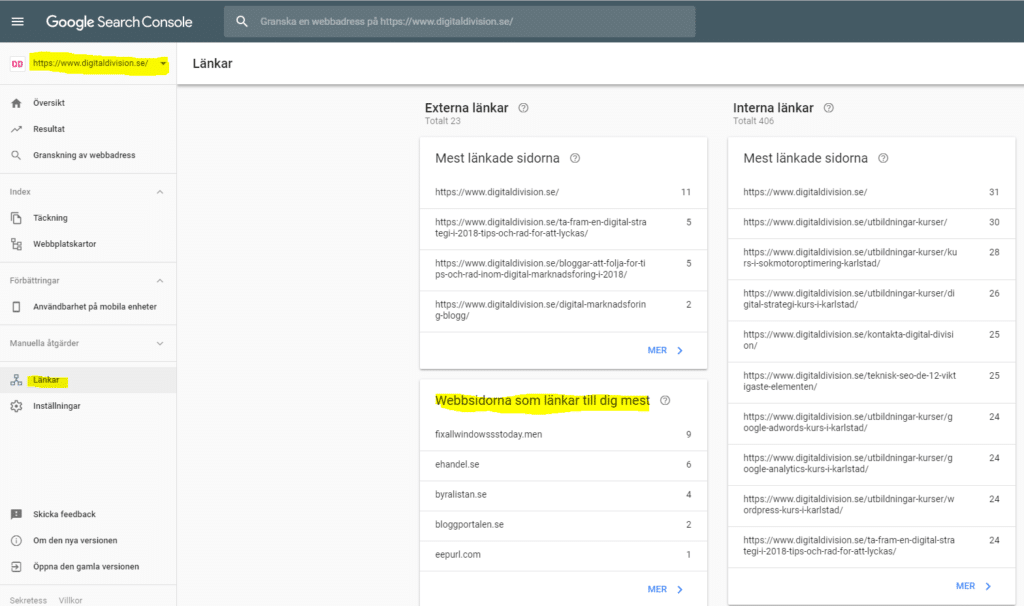Viewport: 1024px width, 606px height.
Task: Click the Resultat trend icon
Action: (16, 129)
